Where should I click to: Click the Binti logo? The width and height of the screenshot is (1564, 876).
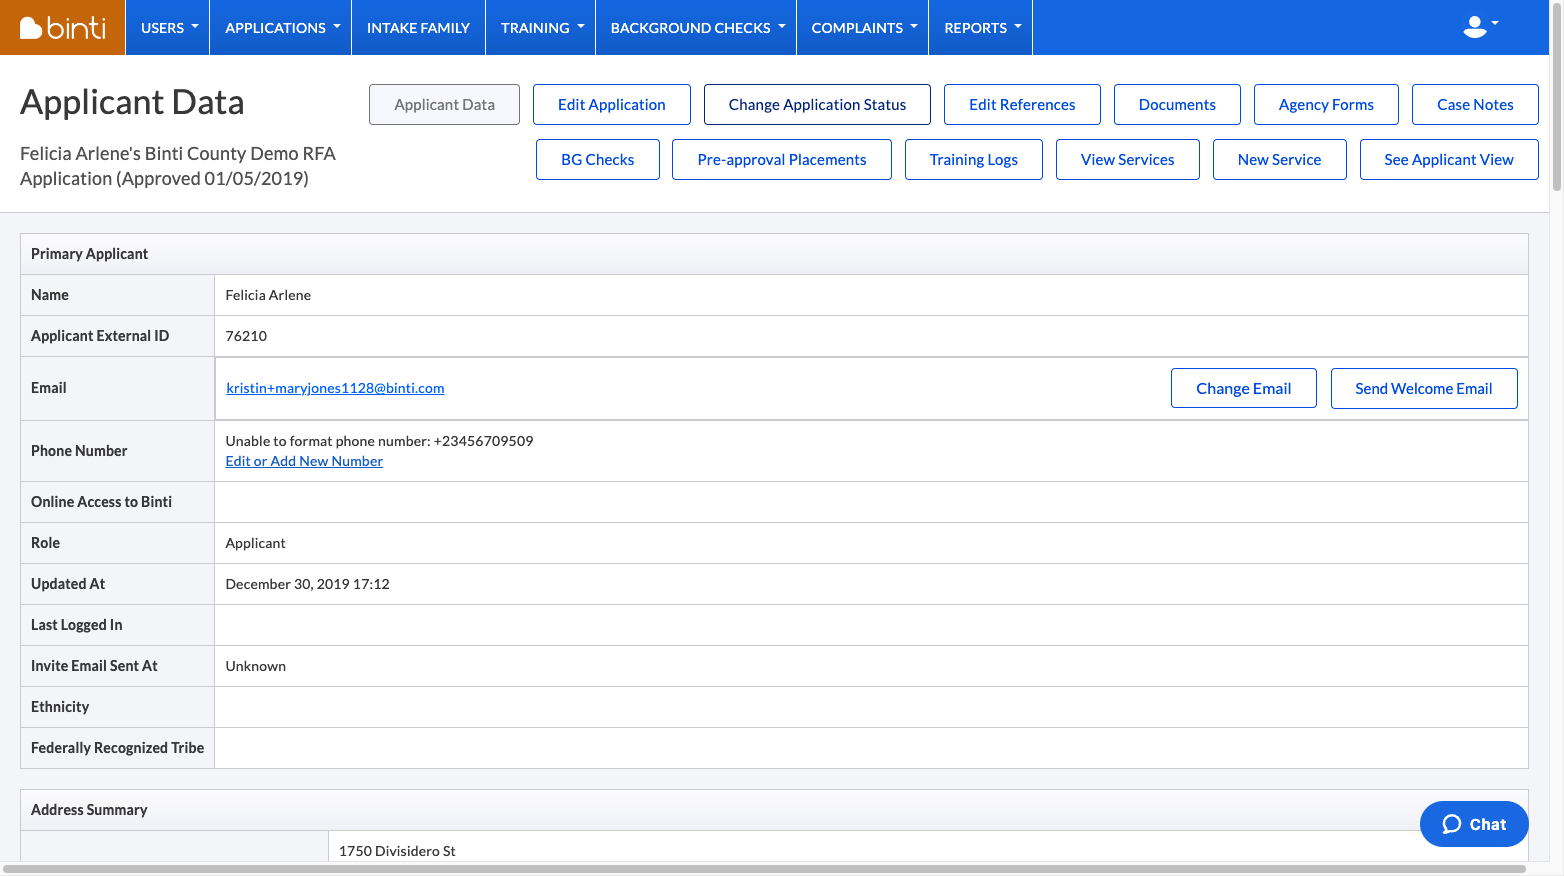point(62,28)
